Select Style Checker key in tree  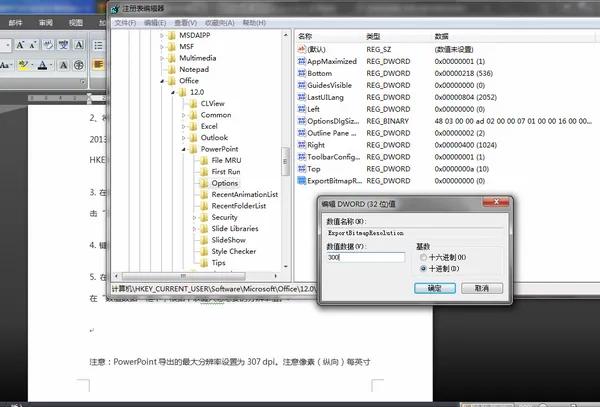pyautogui.click(x=233, y=251)
